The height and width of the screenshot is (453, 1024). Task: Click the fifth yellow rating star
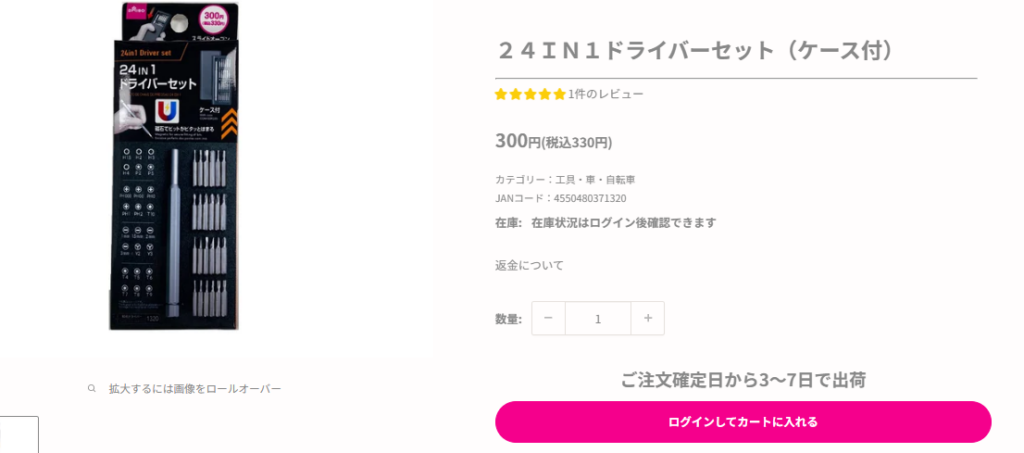tap(559, 94)
